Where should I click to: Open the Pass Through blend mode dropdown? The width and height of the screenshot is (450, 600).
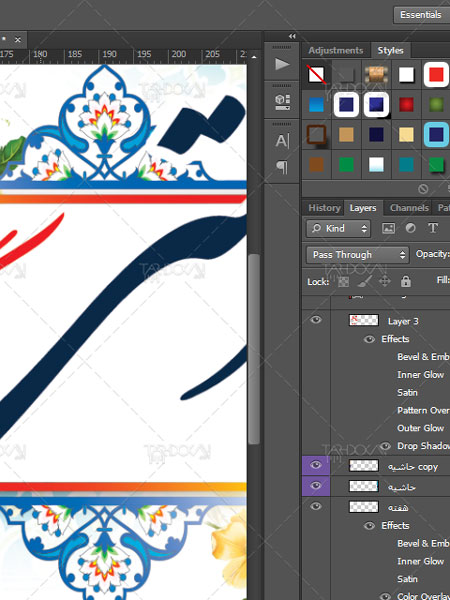pos(358,254)
